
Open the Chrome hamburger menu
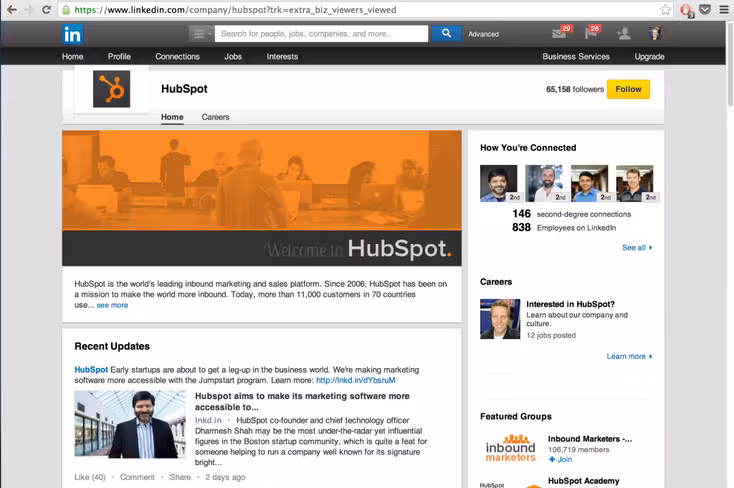pos(724,9)
